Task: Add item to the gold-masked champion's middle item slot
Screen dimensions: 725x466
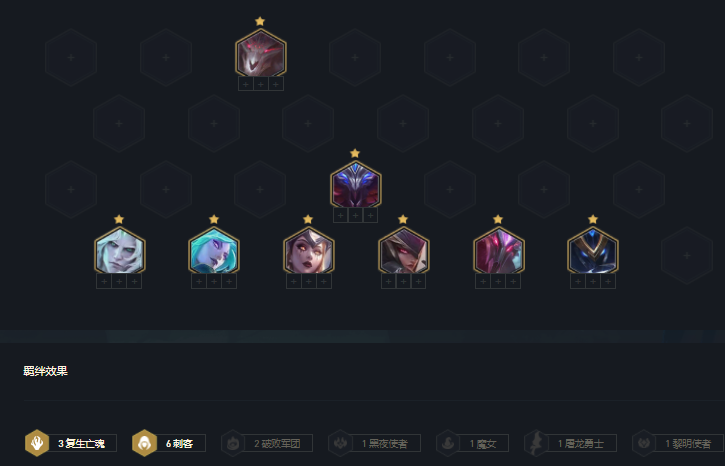Action: point(593,281)
